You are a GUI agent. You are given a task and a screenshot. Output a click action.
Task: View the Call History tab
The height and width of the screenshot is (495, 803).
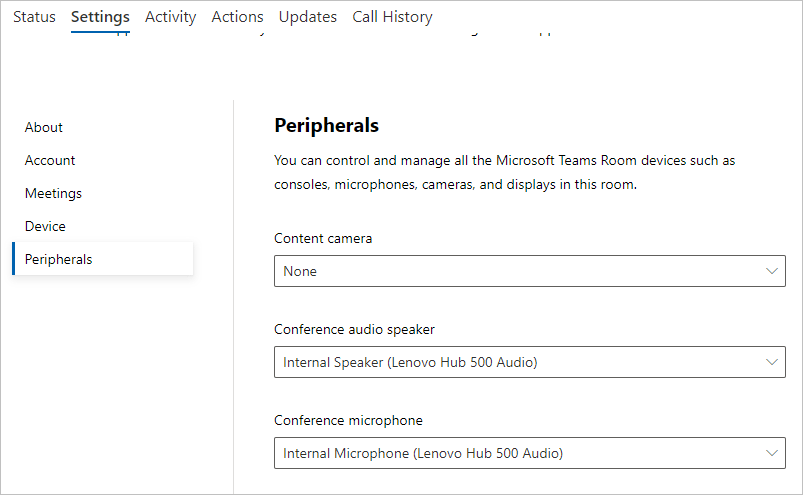click(392, 17)
